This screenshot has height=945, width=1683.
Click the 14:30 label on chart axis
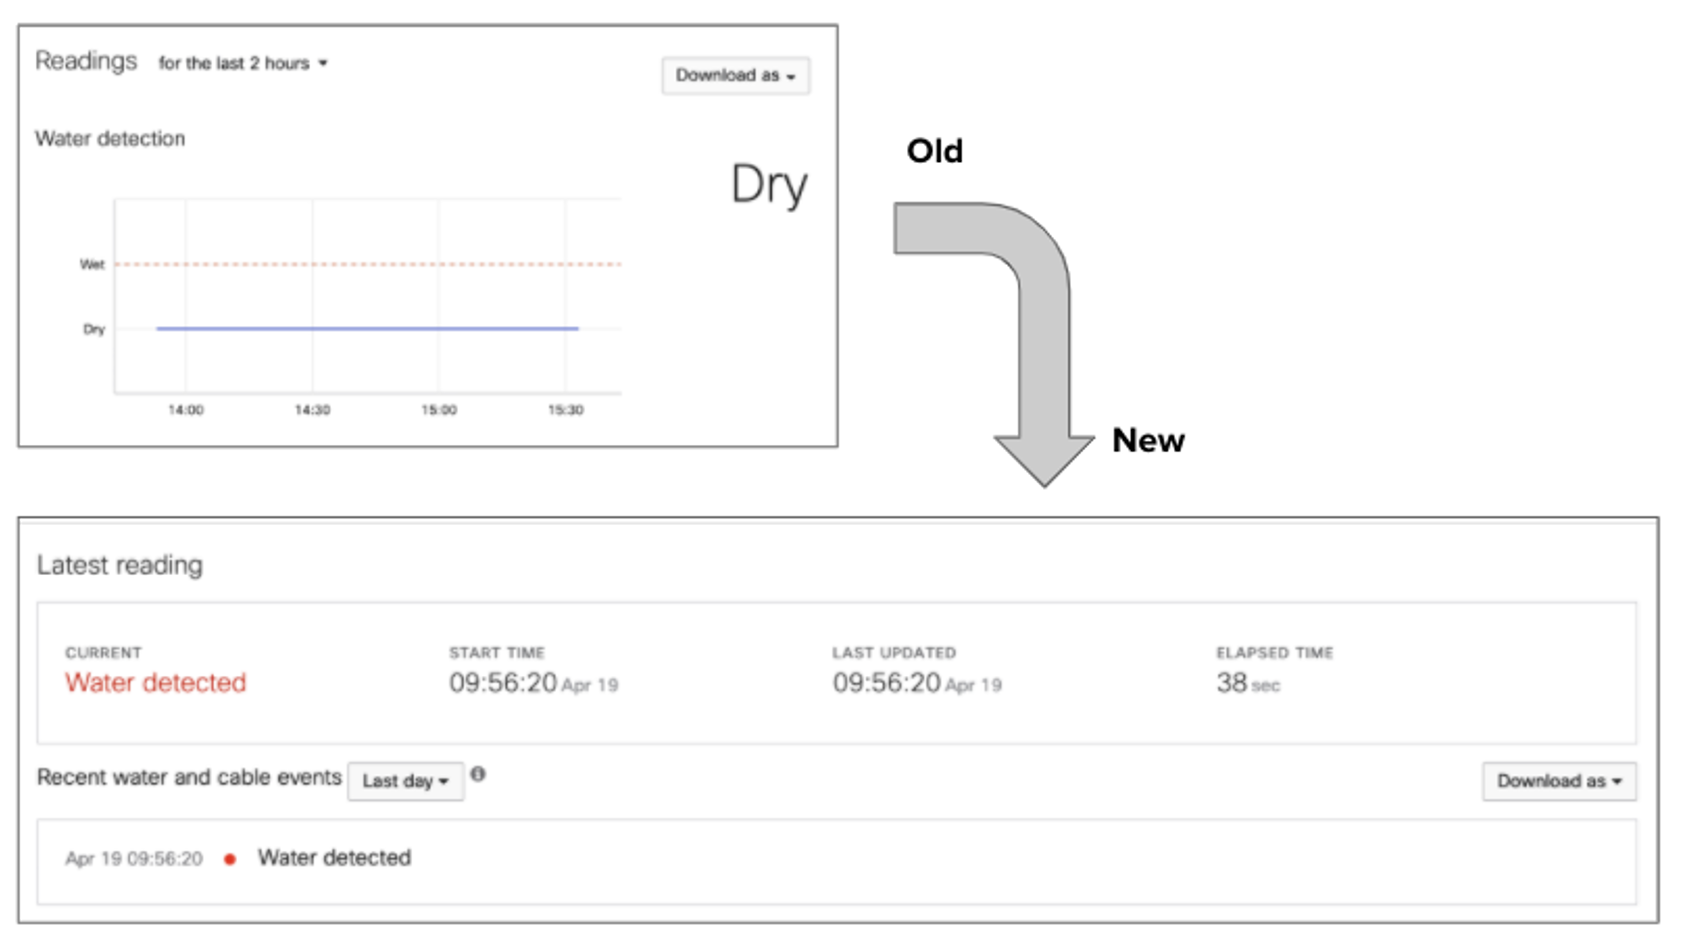pyautogui.click(x=312, y=410)
